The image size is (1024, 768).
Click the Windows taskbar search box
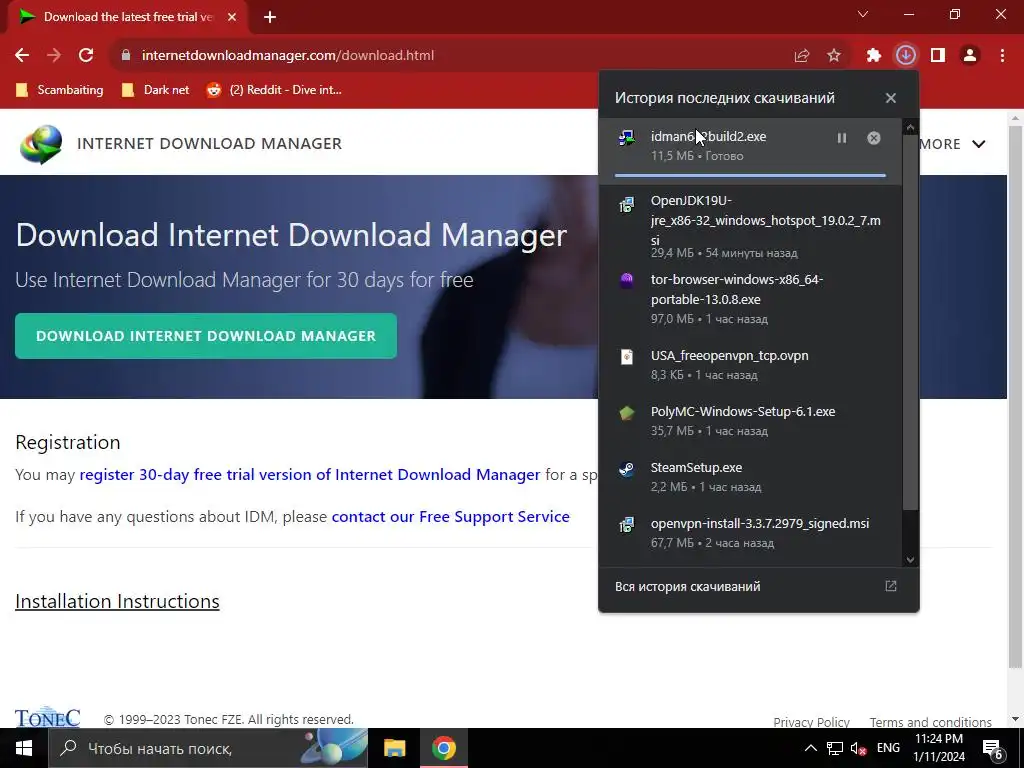[x=208, y=748]
